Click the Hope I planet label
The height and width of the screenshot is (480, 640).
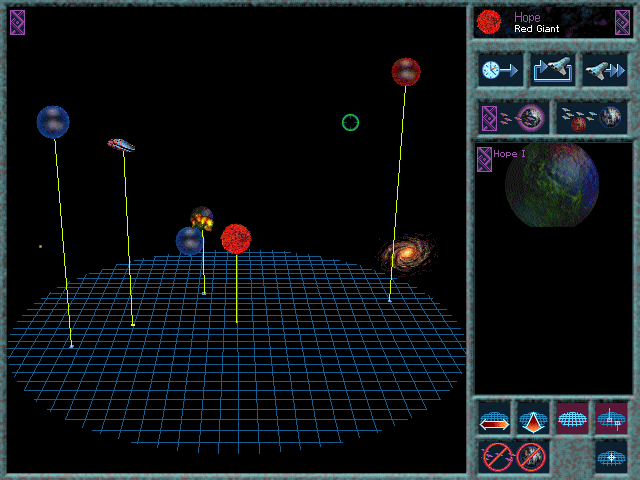509,153
